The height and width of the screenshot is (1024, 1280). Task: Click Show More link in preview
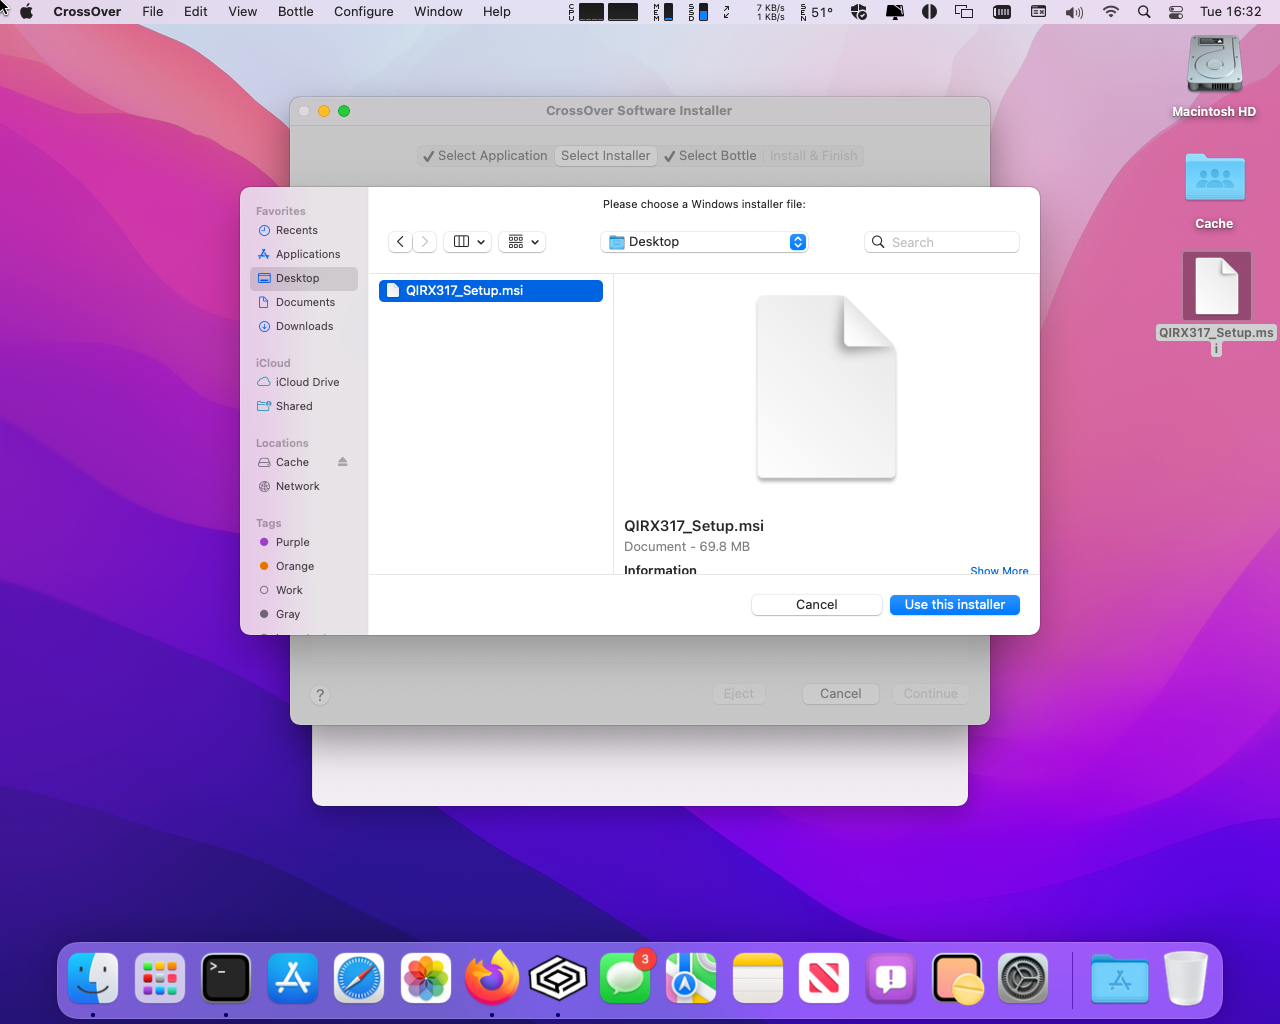tap(999, 570)
